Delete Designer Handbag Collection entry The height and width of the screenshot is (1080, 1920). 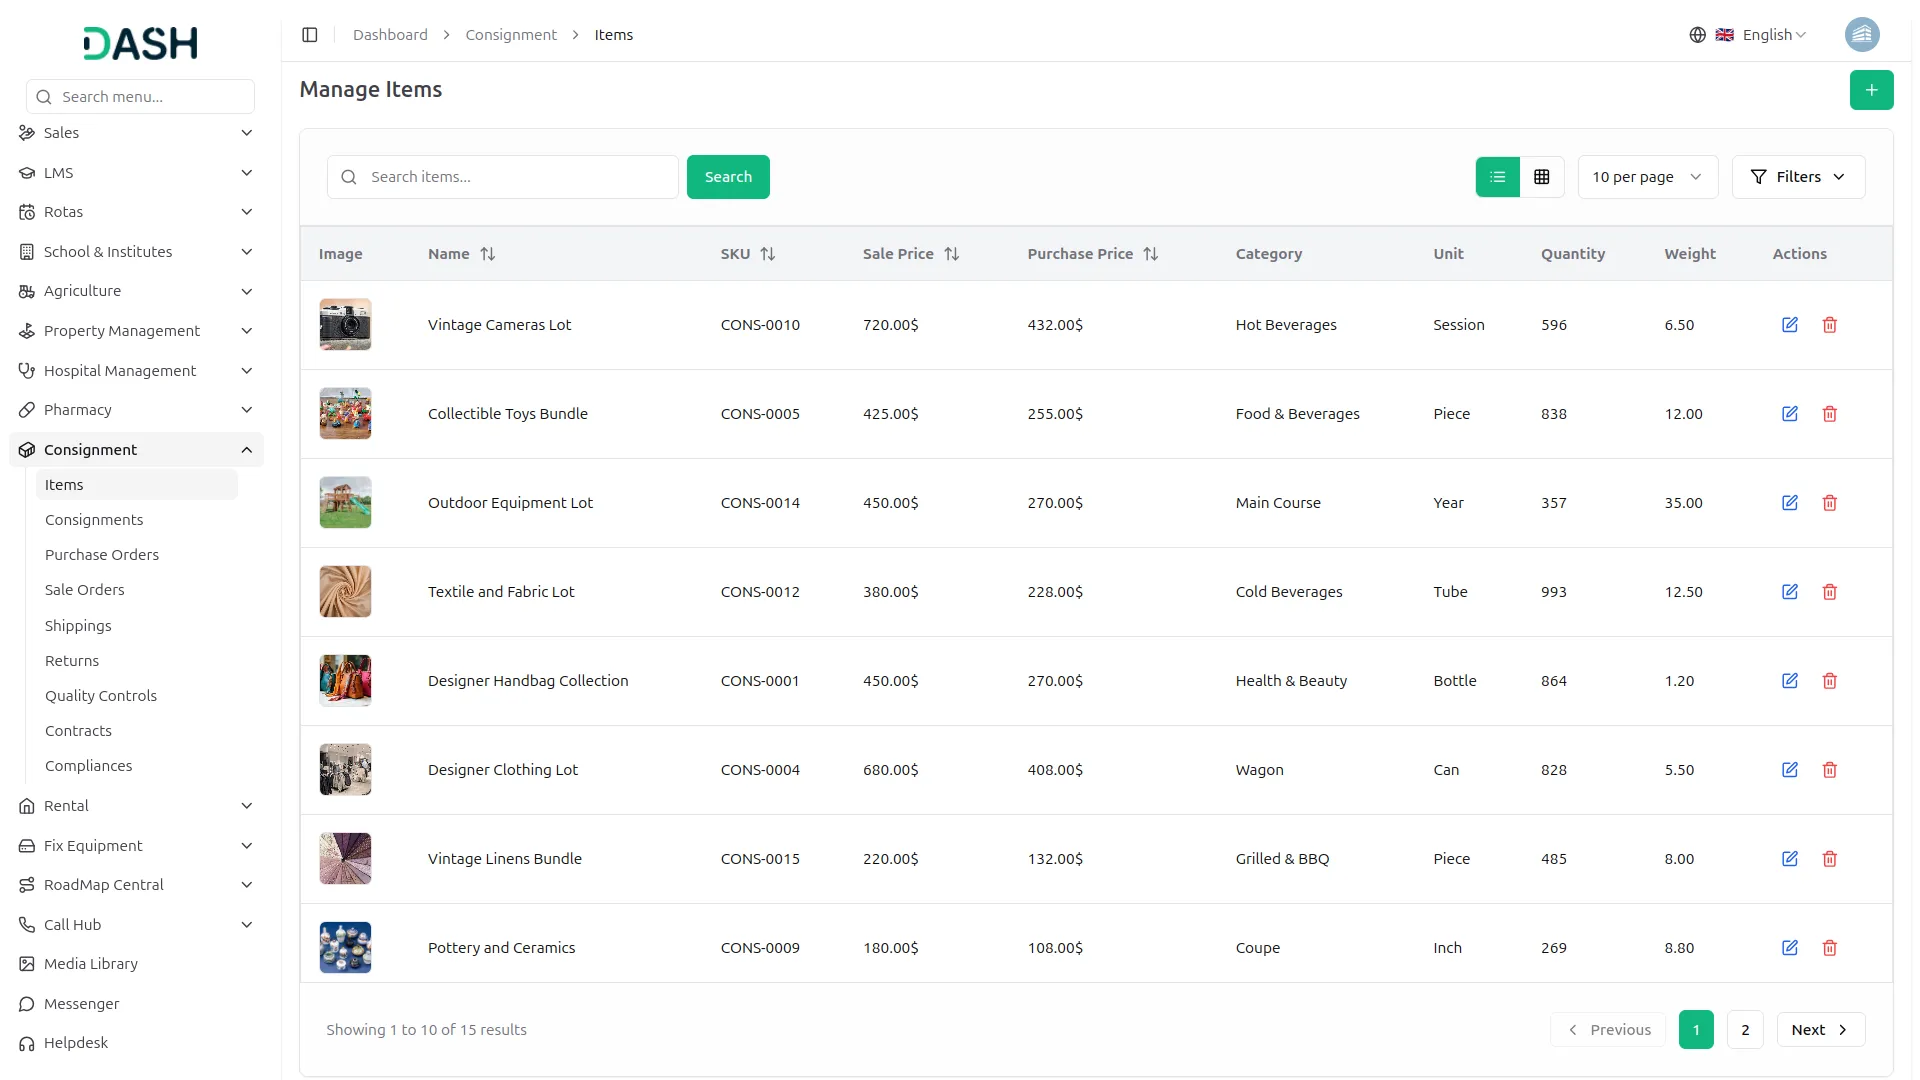(x=1829, y=681)
